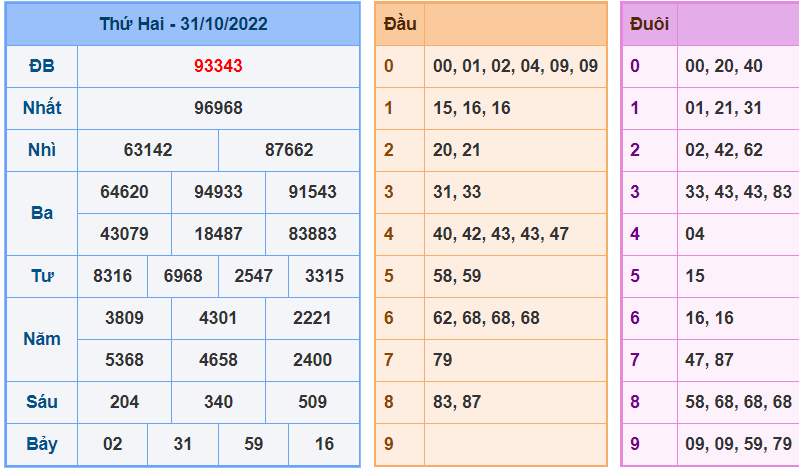Click the Năm prize number 4301
Screen dimensions: 799x468
218,318
